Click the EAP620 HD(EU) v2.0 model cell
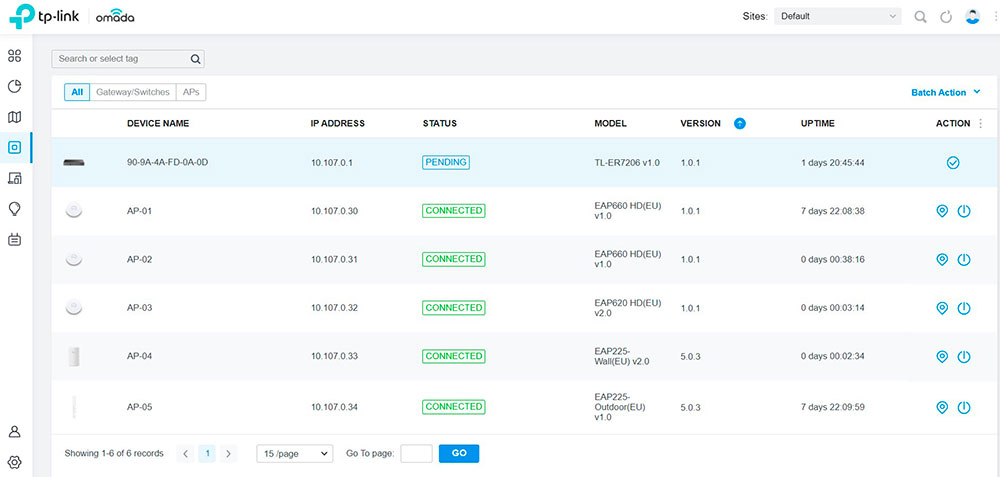This screenshot has height=477, width=1000. pos(628,307)
